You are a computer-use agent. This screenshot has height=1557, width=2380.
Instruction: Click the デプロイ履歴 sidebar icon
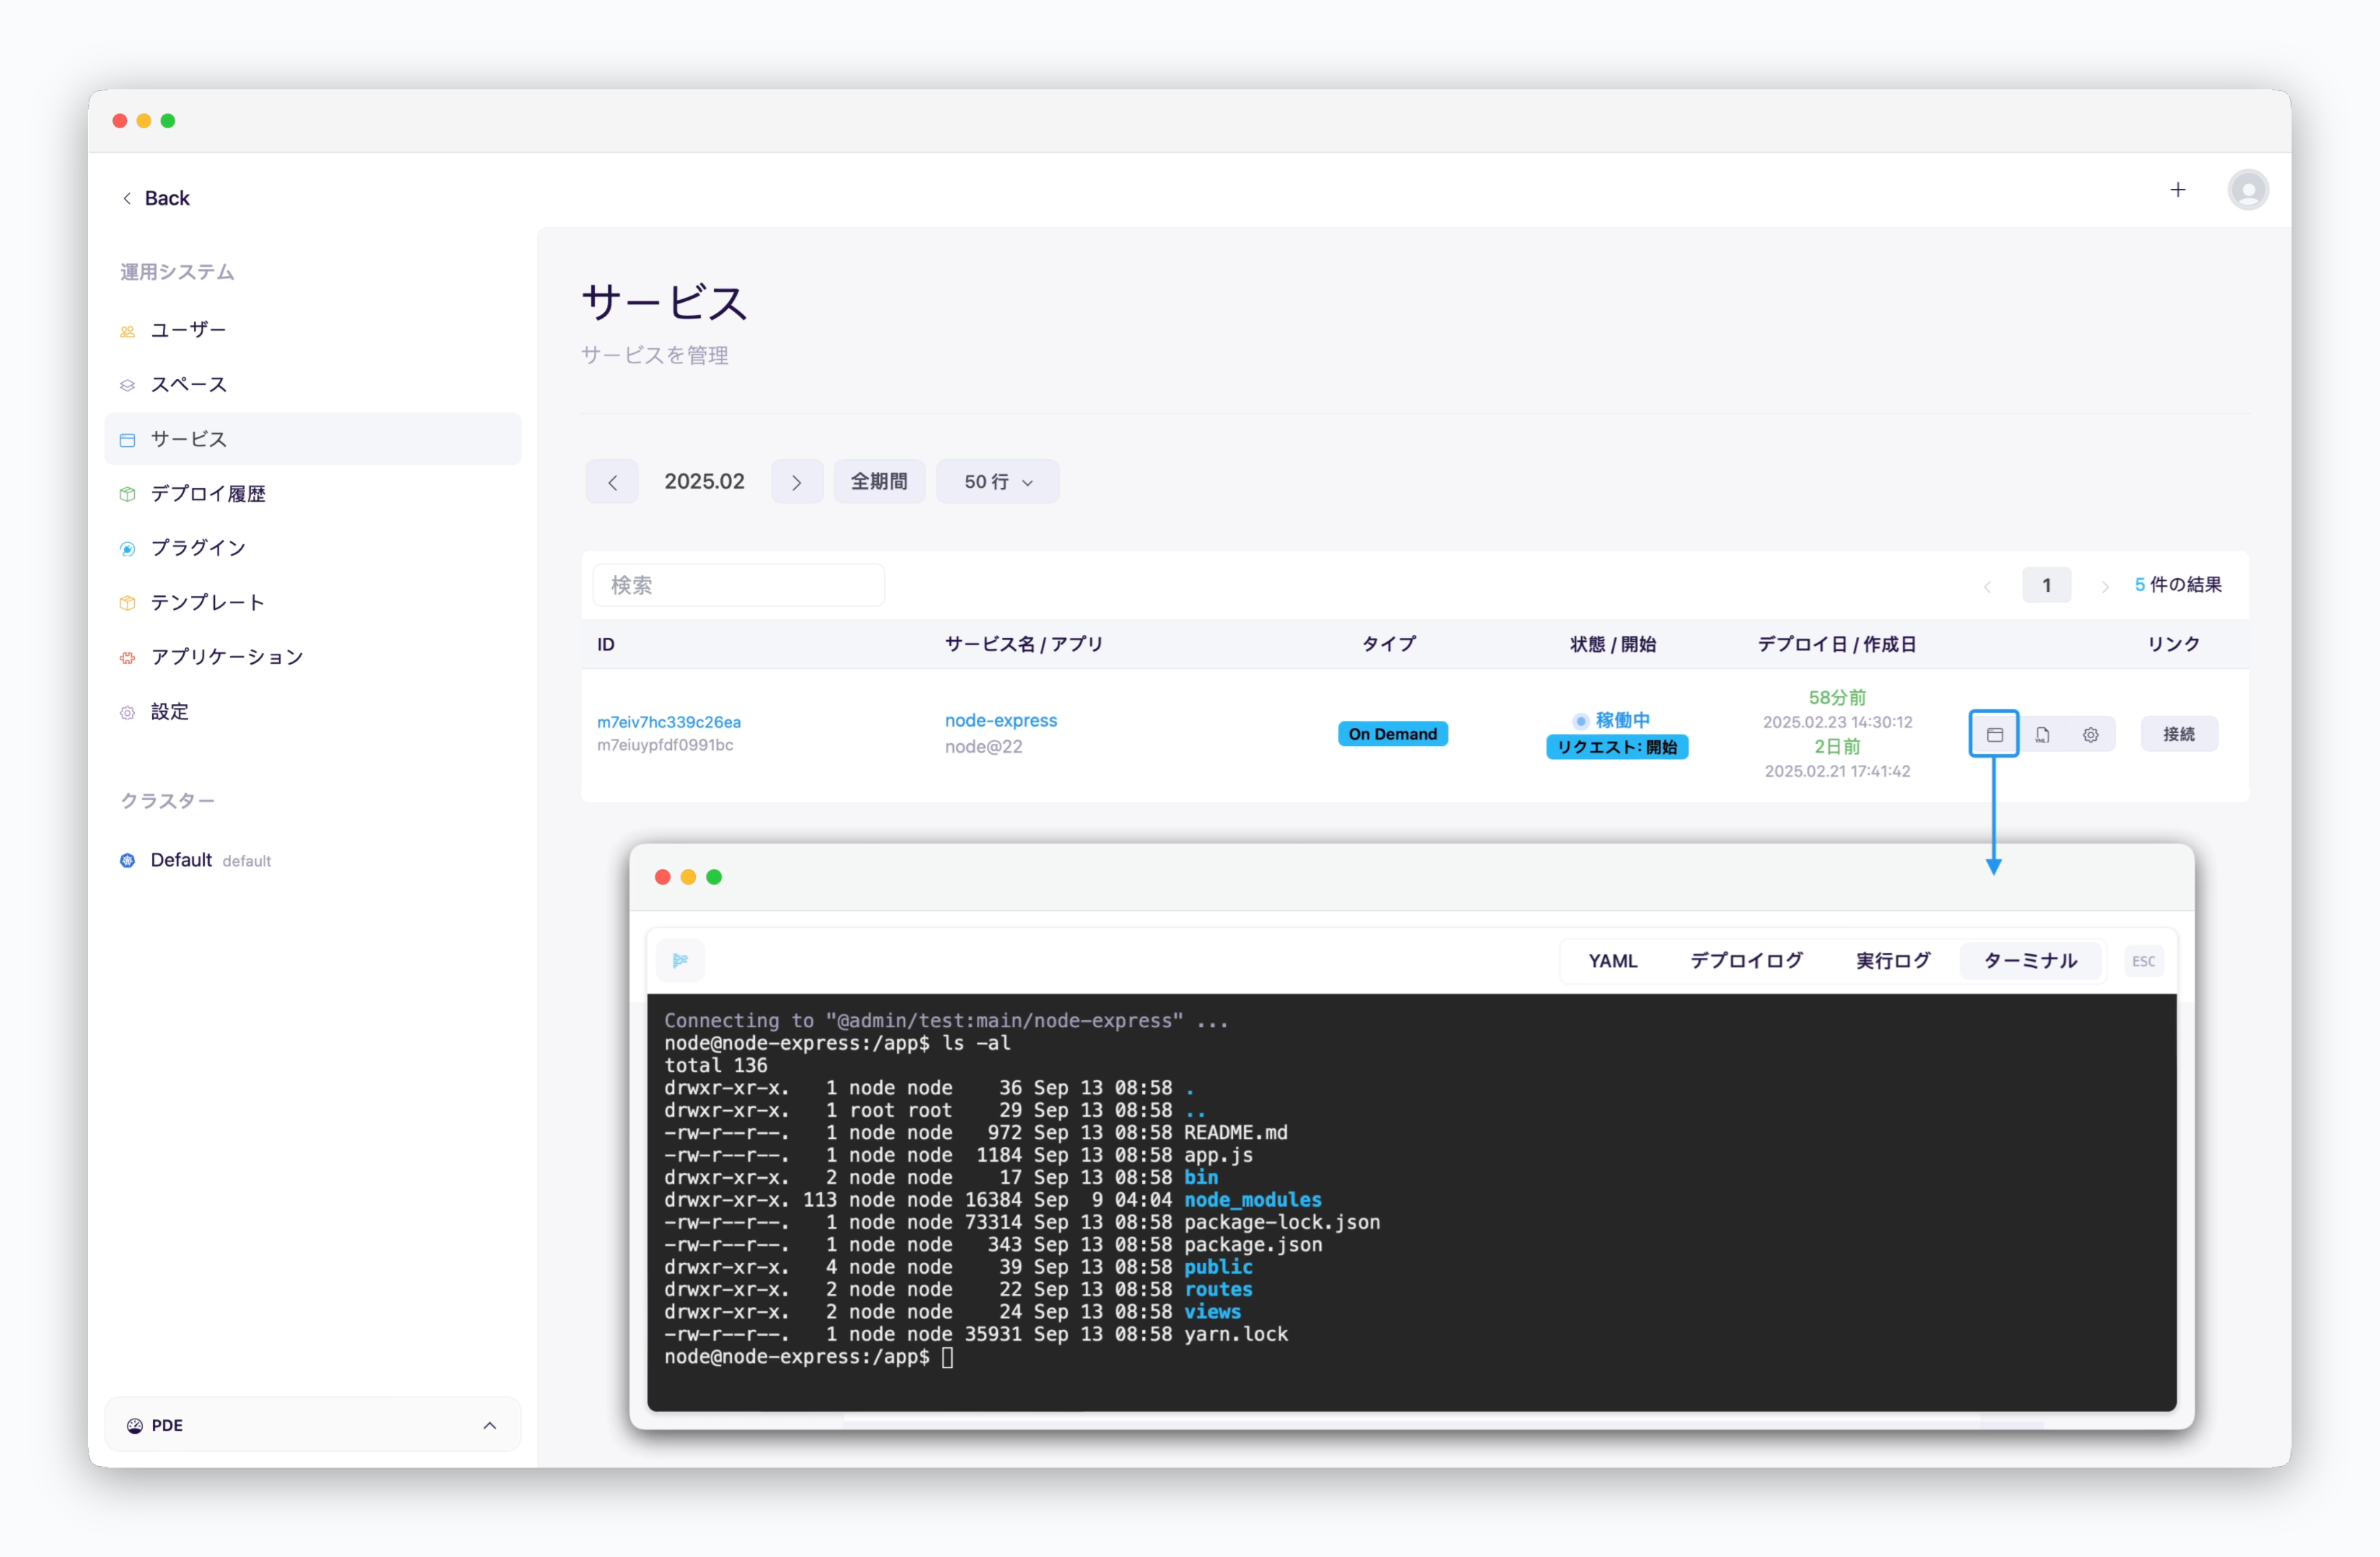127,494
